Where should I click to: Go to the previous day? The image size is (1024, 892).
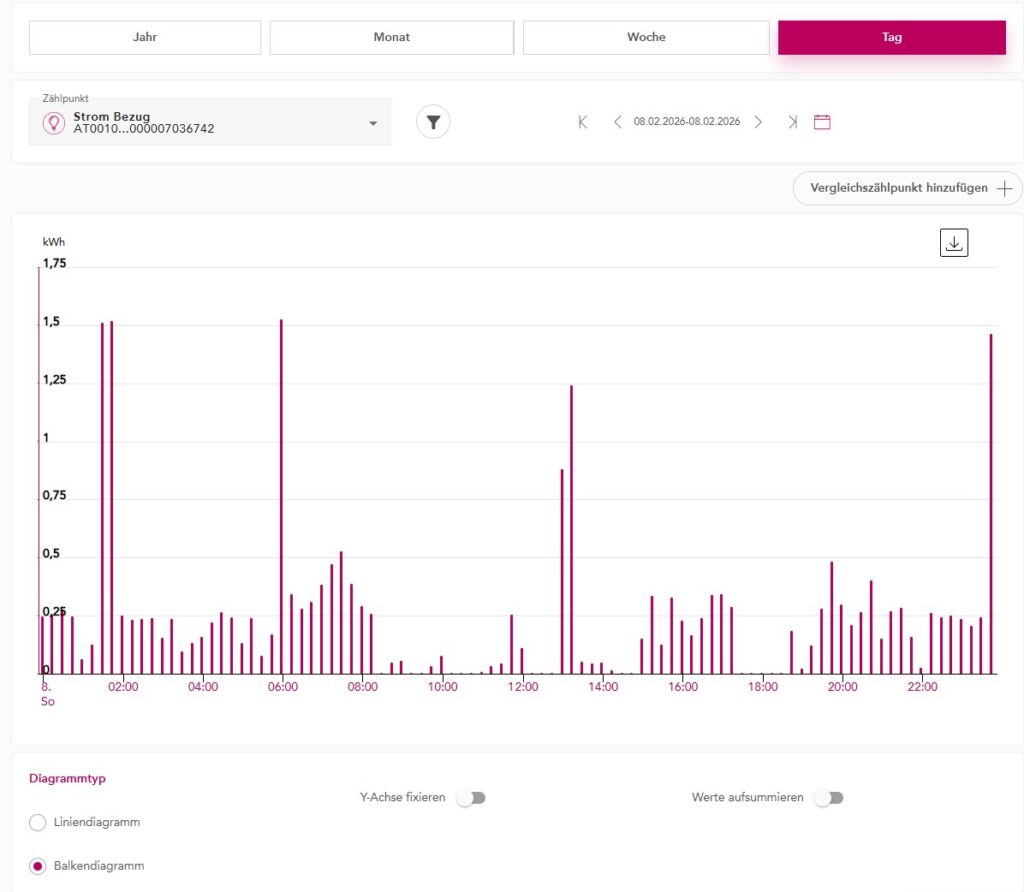pyautogui.click(x=617, y=122)
